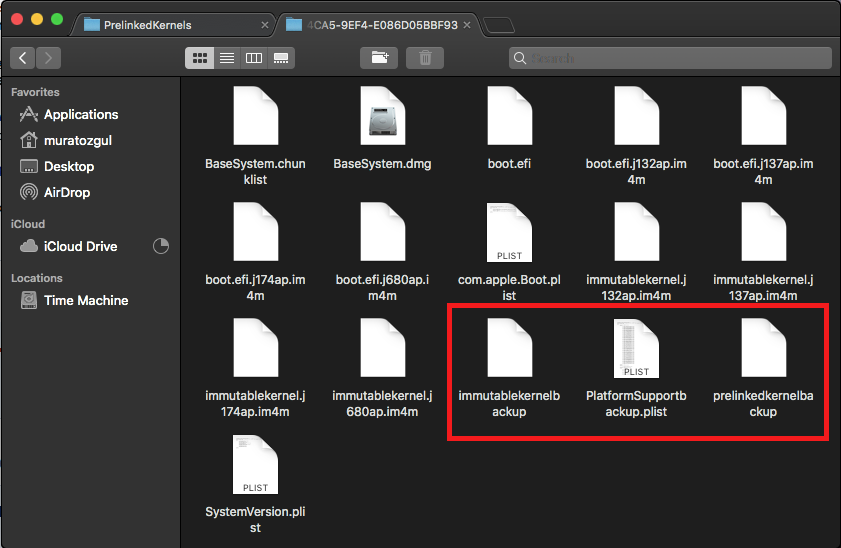Switch to gallery cover flow view
The width and height of the screenshot is (841, 548).
tap(281, 58)
